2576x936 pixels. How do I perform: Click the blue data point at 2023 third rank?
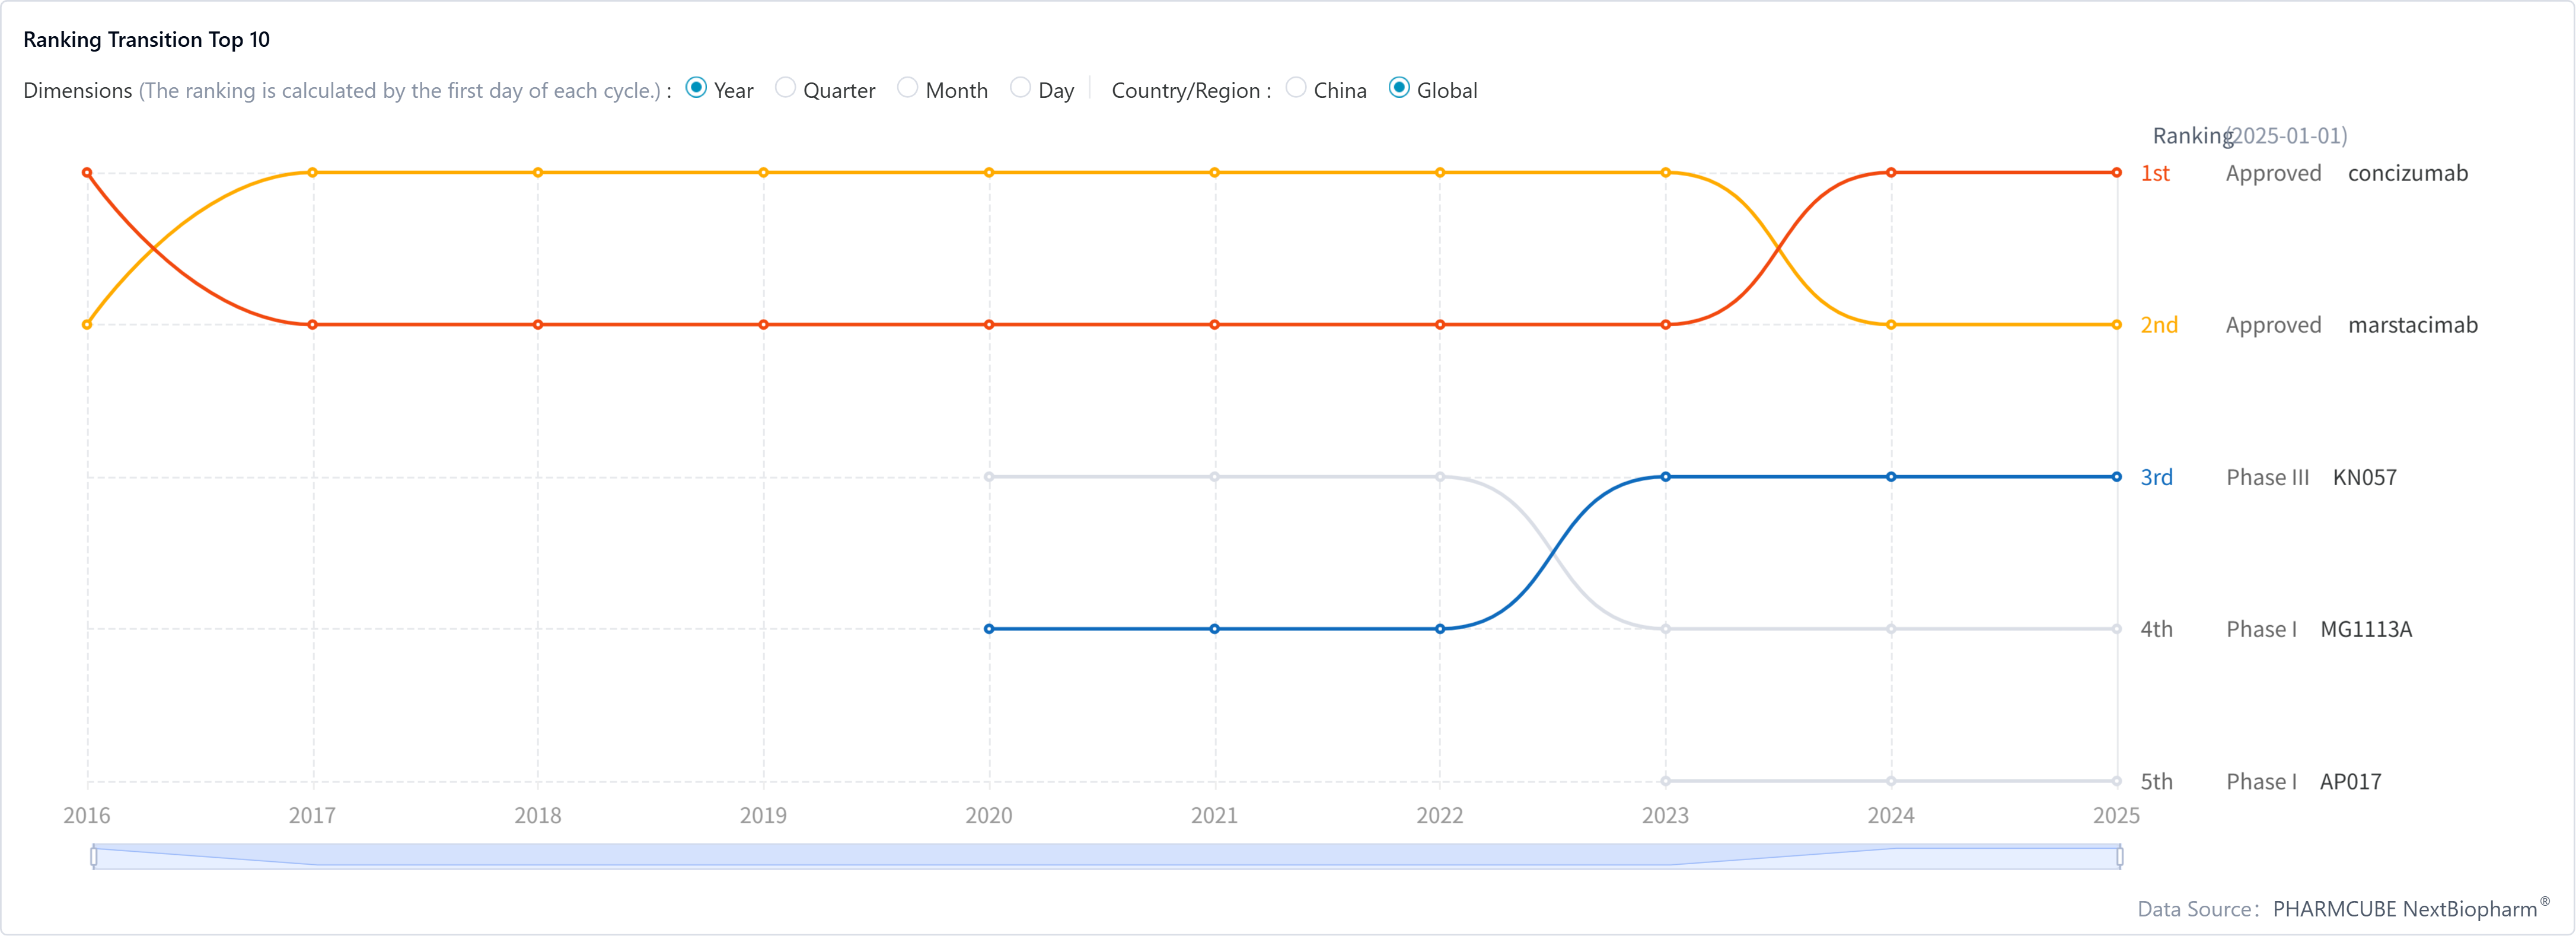pos(1665,476)
